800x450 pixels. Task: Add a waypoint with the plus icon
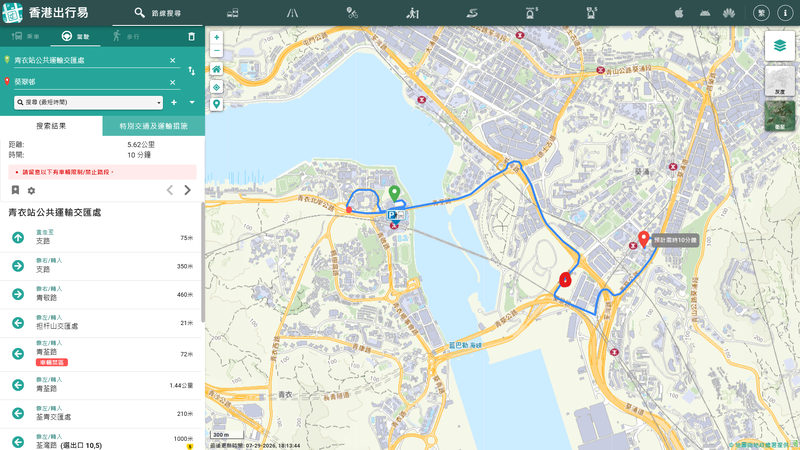click(173, 103)
